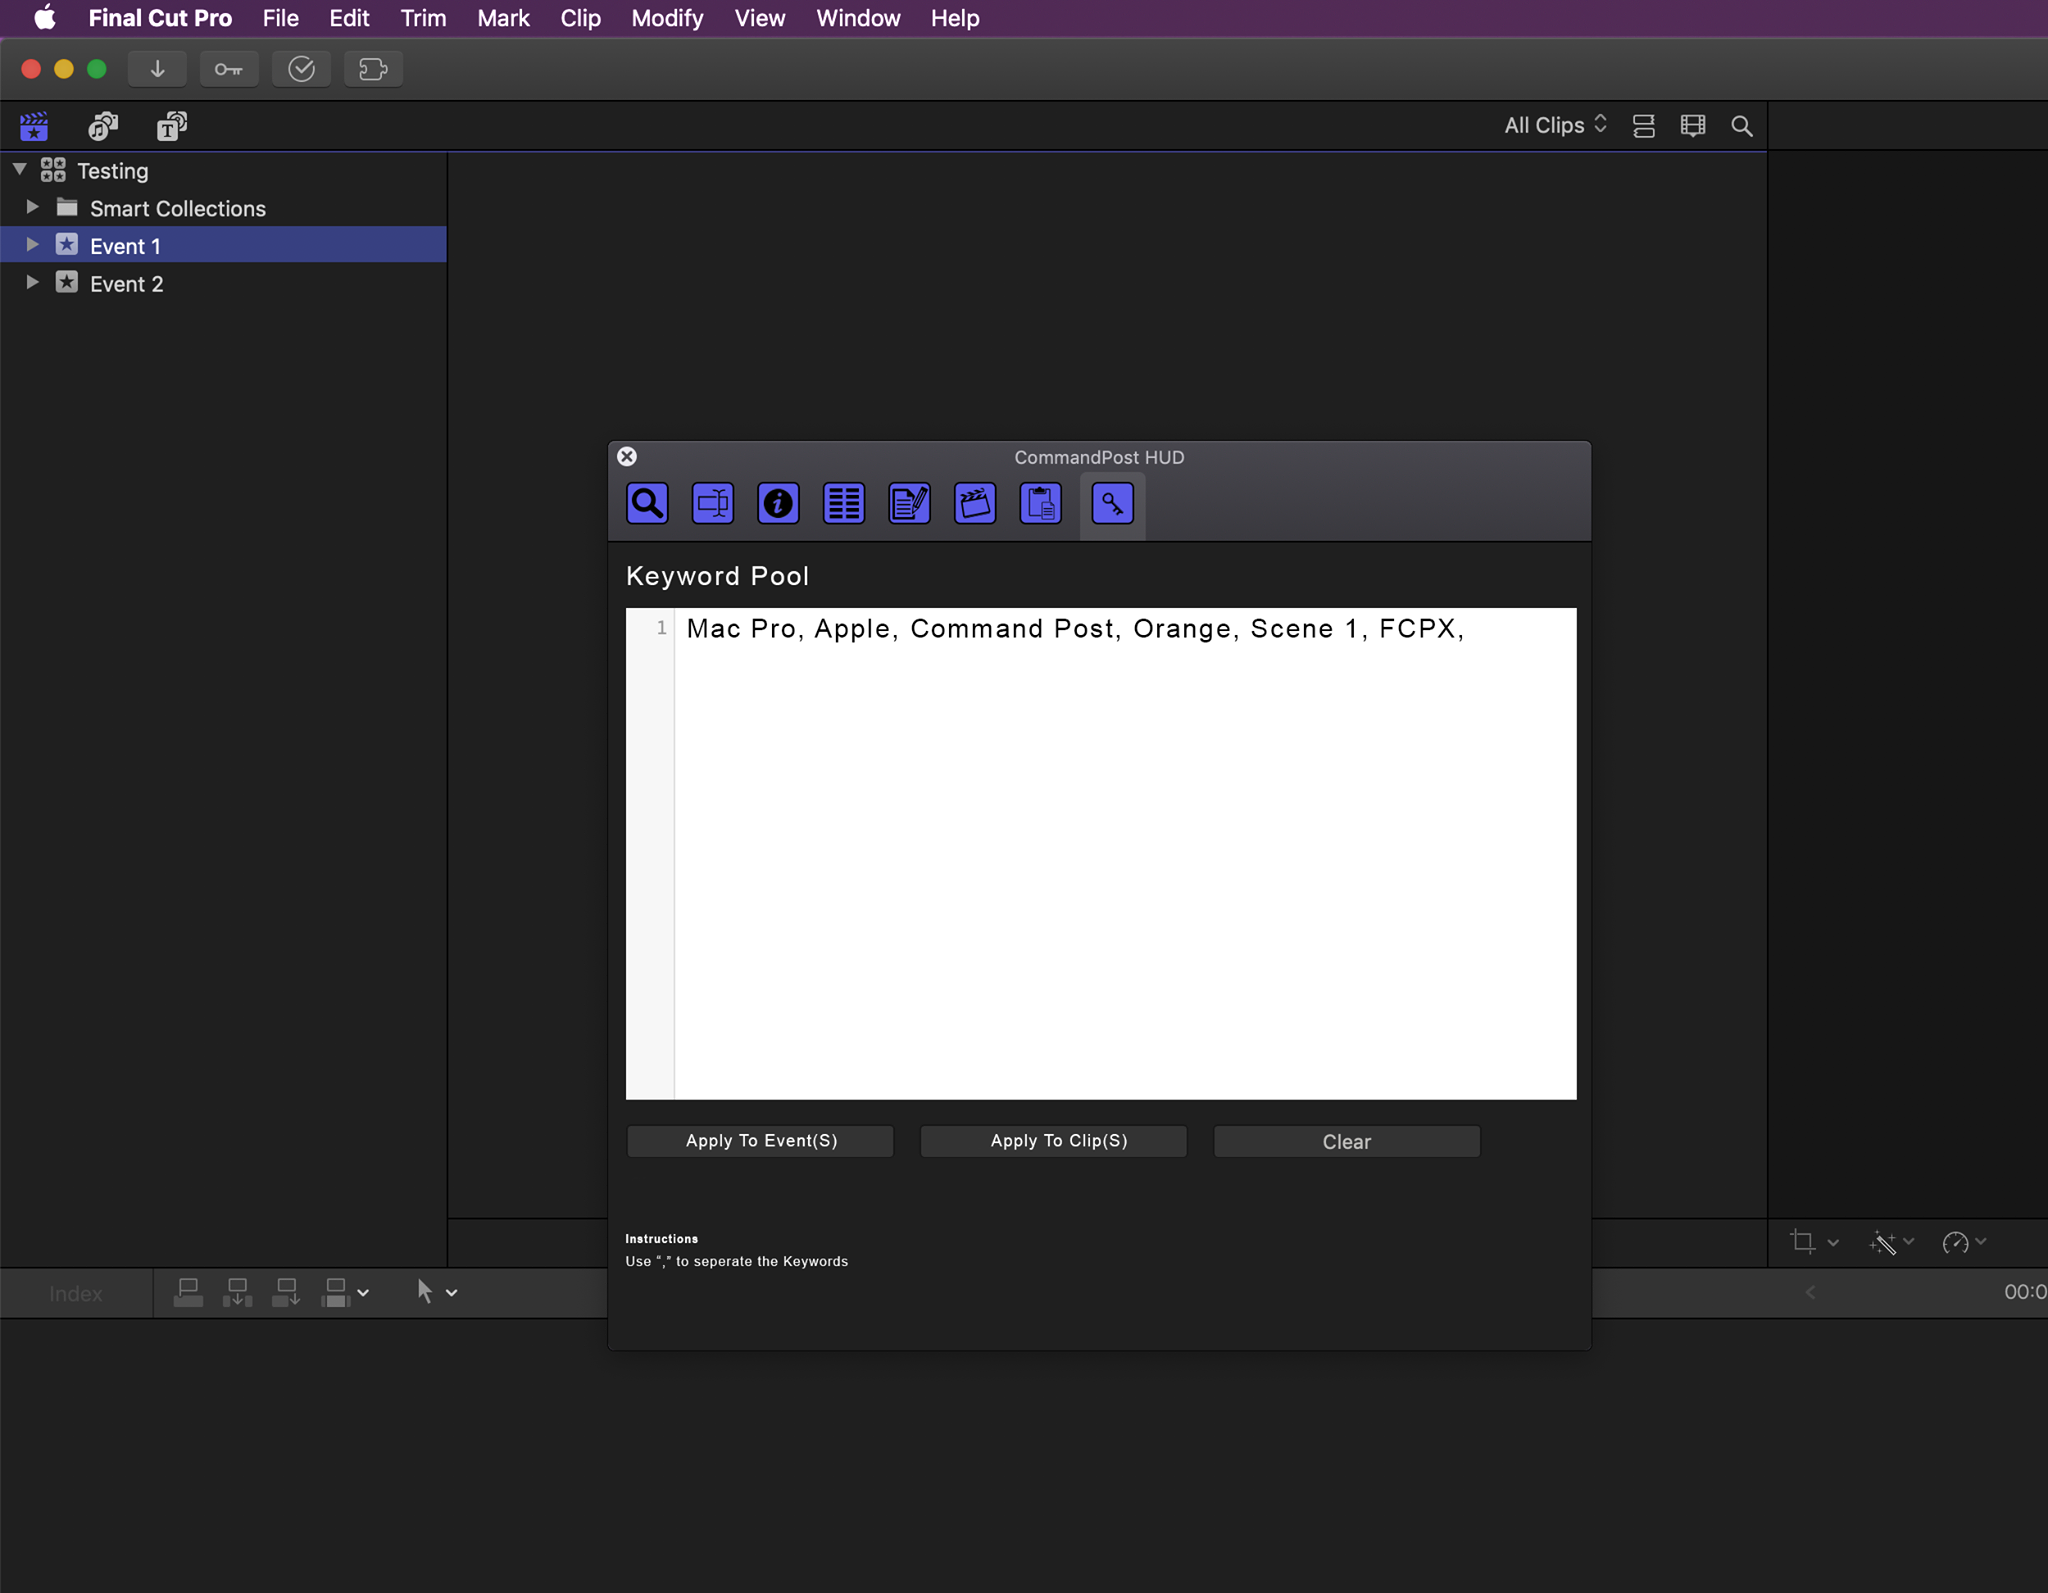This screenshot has height=1593, width=2048.
Task: Toggle the Libraries sidebar clapperboard icon
Action: (x=34, y=126)
